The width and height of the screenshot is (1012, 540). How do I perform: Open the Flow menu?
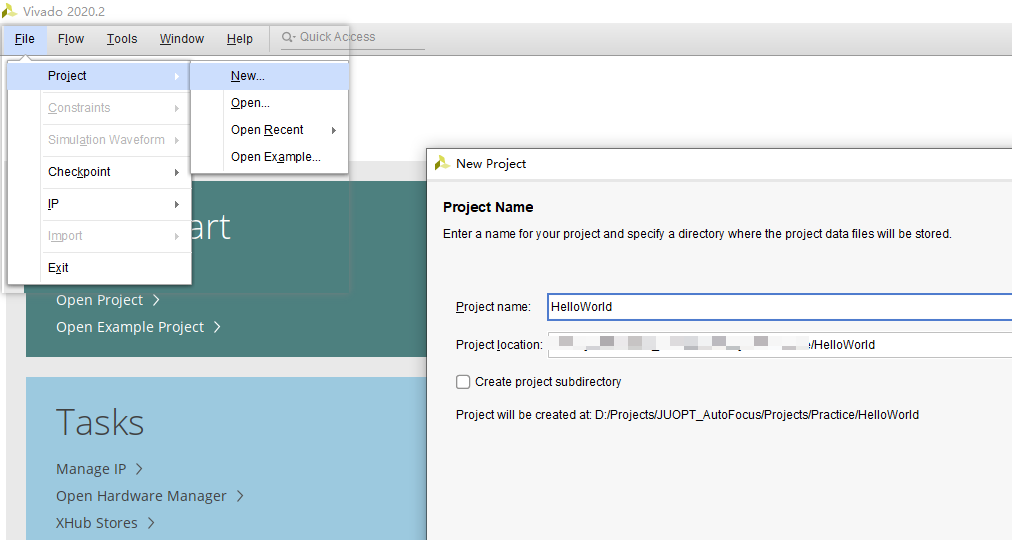pyautogui.click(x=71, y=39)
